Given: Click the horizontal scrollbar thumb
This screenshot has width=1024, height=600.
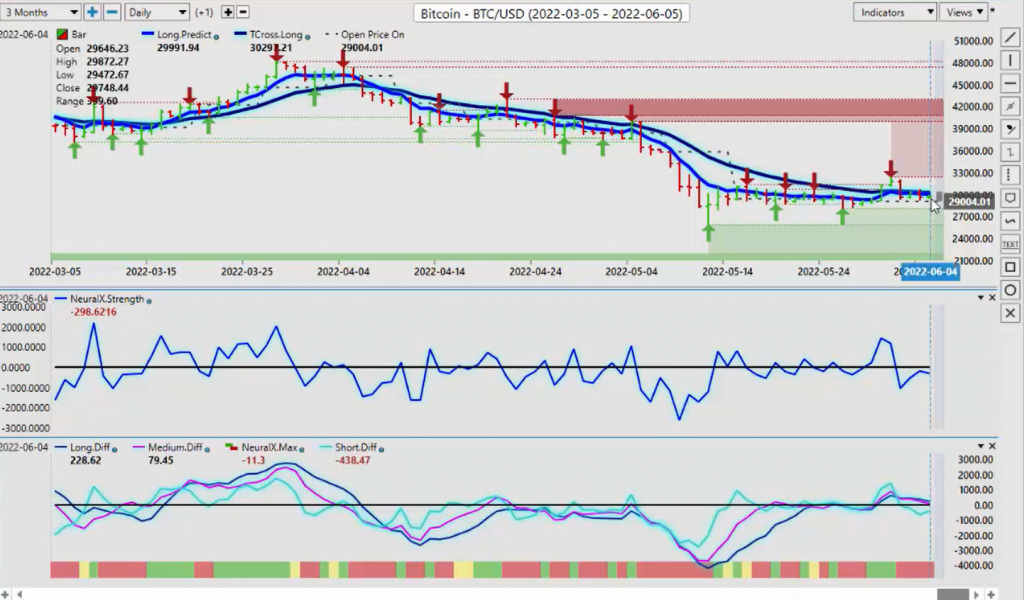Looking at the screenshot, I should click(953, 594).
